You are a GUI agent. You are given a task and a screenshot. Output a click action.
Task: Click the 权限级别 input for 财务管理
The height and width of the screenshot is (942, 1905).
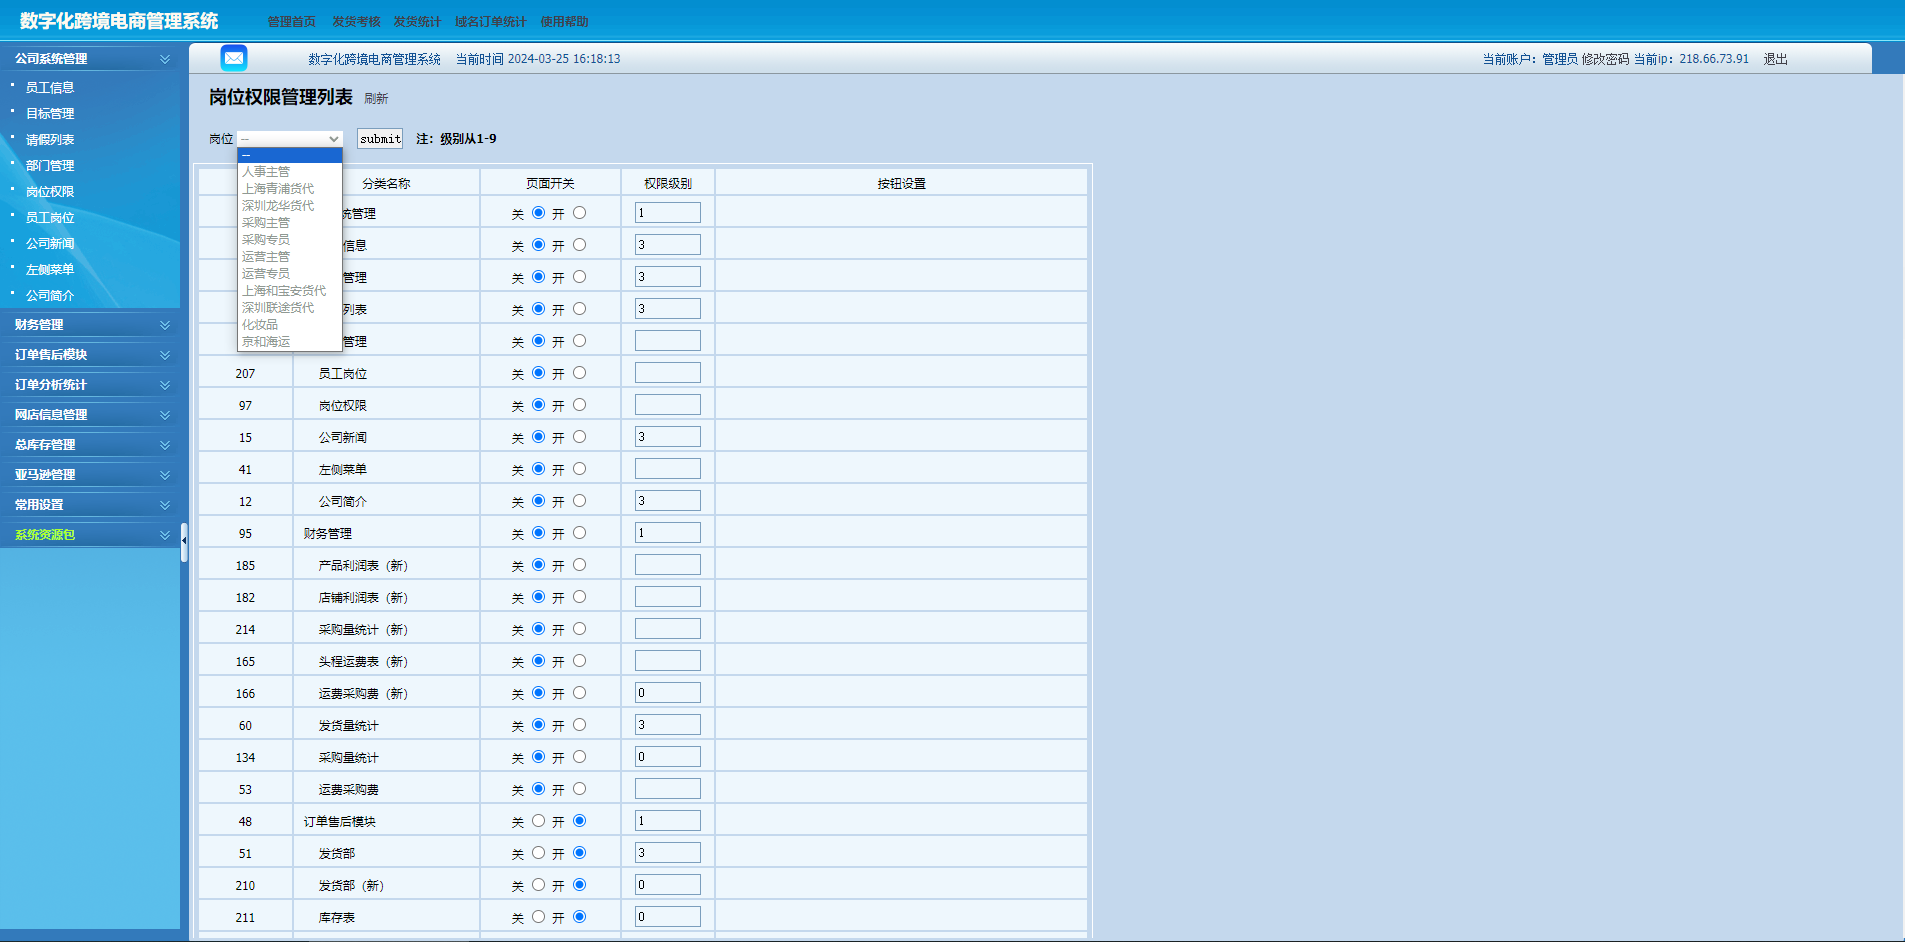click(667, 533)
